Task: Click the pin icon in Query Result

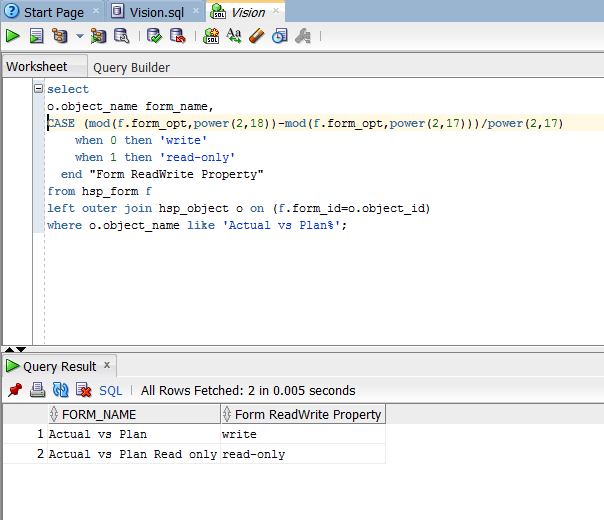Action: [x=15, y=390]
